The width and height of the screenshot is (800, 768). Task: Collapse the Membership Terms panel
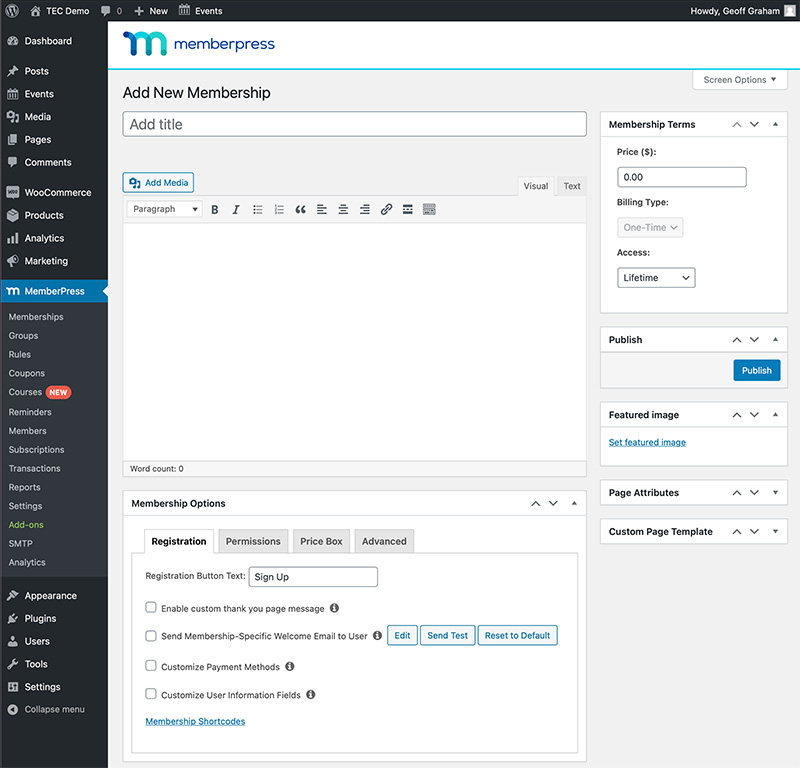coord(776,125)
